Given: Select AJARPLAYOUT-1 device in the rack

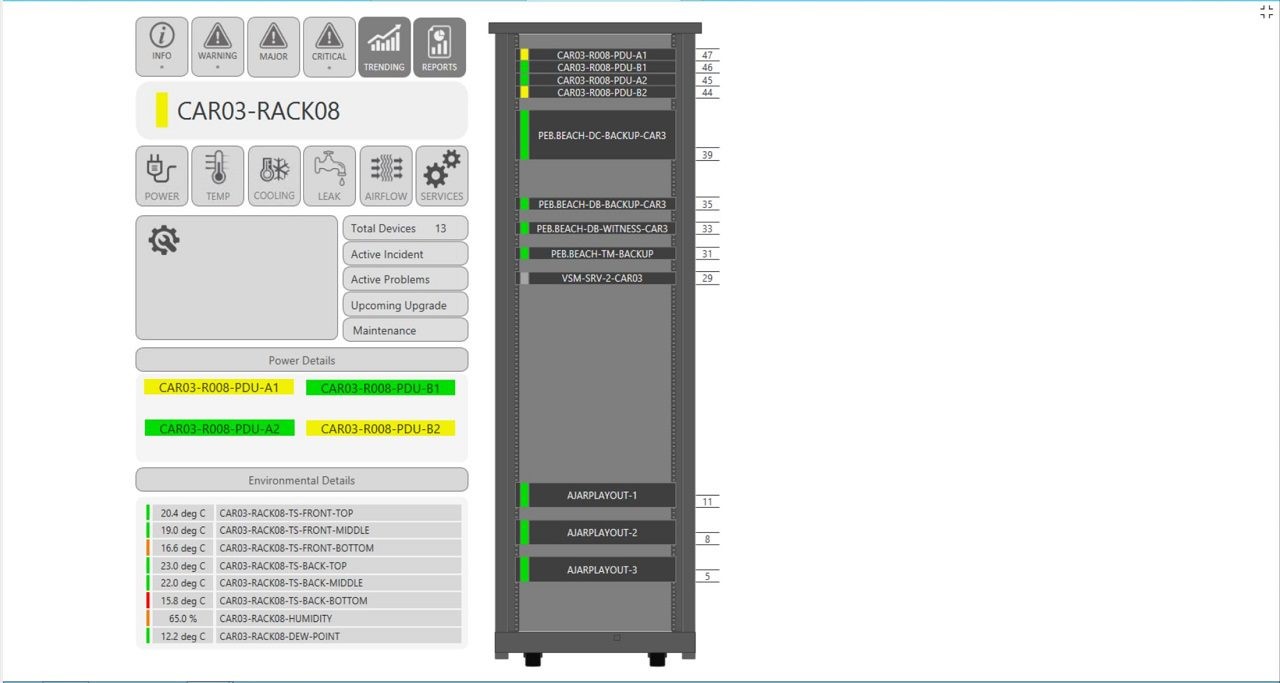Looking at the screenshot, I should pyautogui.click(x=597, y=495).
